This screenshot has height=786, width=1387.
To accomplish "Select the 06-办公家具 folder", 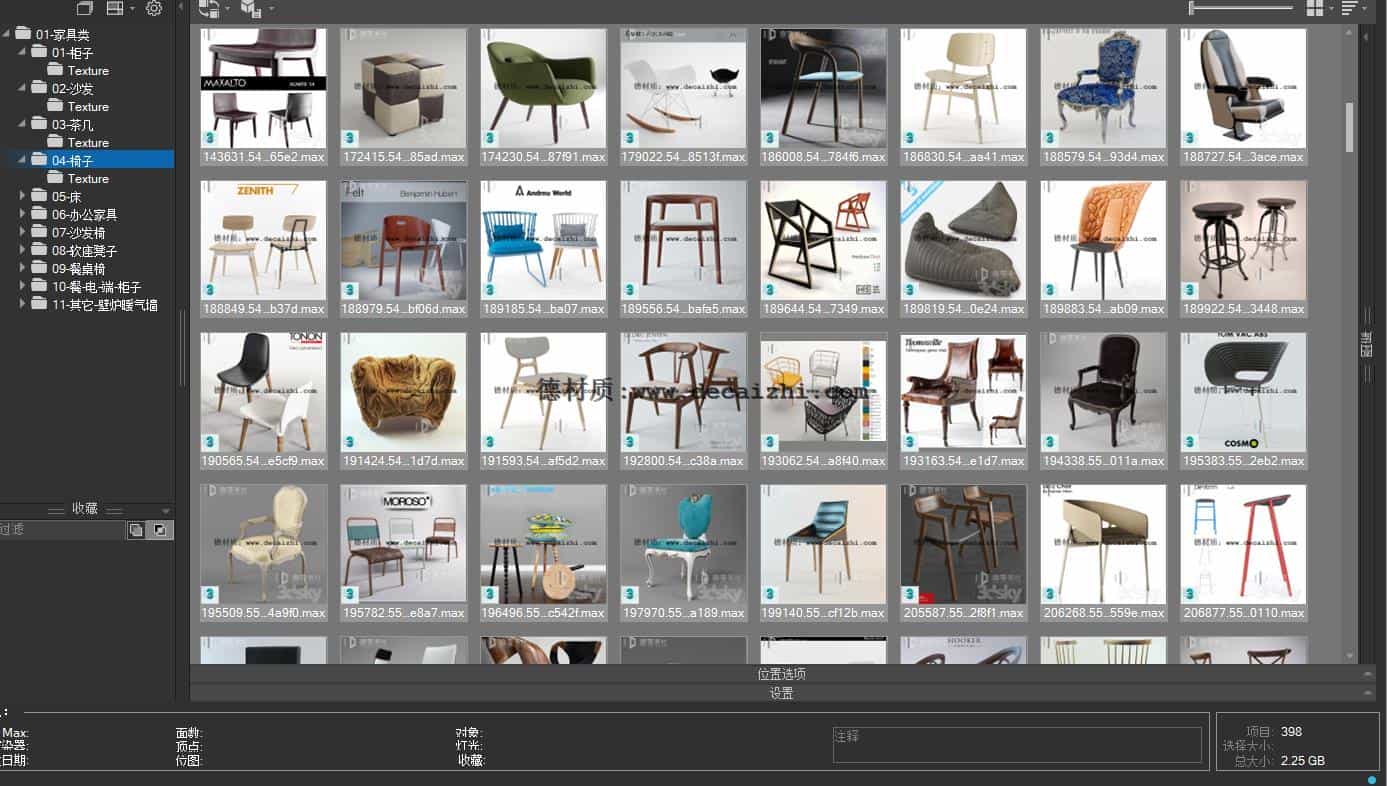I will pos(84,214).
